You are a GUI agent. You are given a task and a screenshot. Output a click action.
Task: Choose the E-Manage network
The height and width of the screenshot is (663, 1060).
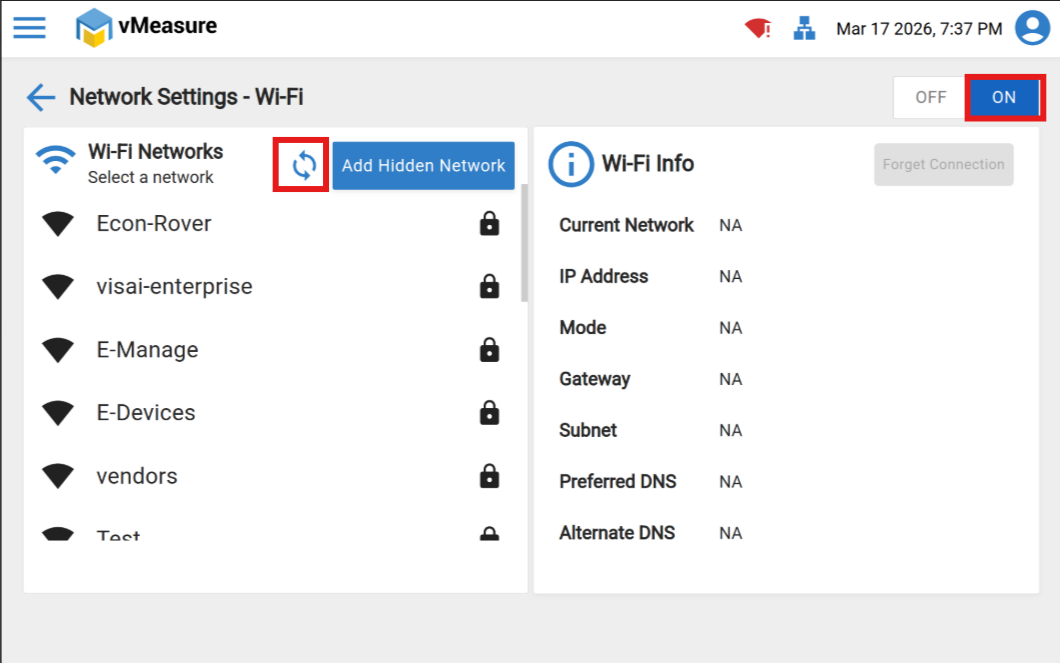147,350
